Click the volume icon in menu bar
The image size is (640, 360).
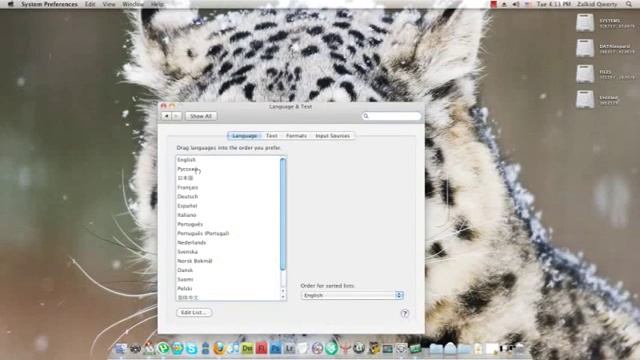tap(516, 4)
